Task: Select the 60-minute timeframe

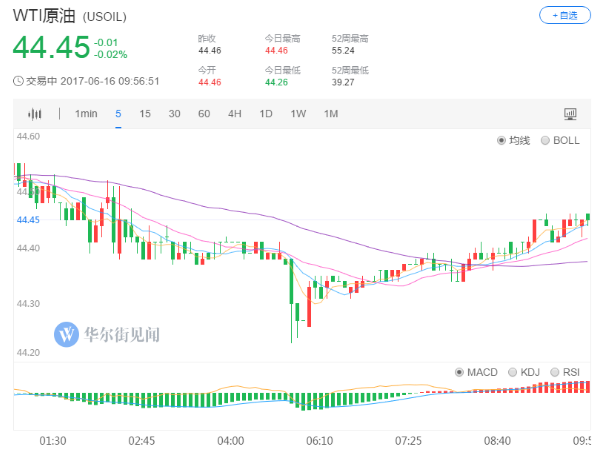Action: pyautogui.click(x=204, y=114)
